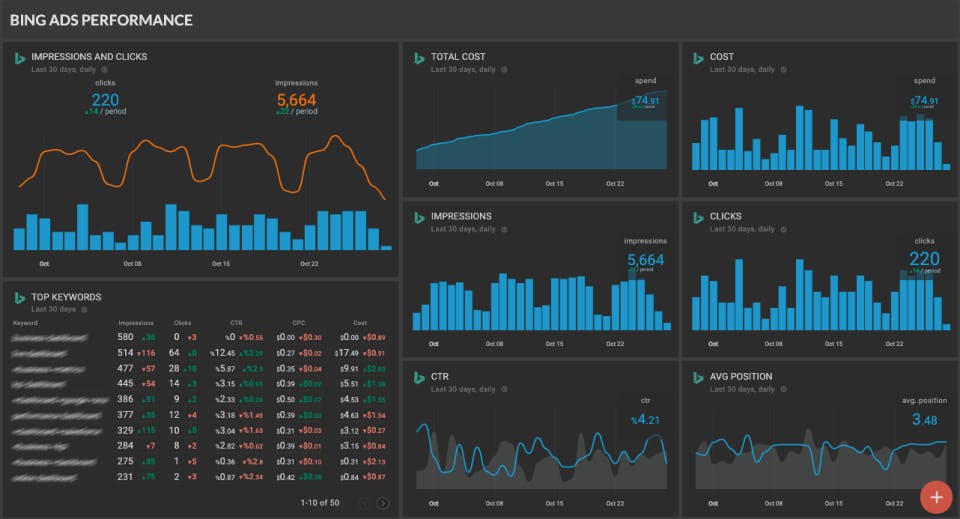
Task: Go to next page of Top Keywords
Action: point(383,503)
